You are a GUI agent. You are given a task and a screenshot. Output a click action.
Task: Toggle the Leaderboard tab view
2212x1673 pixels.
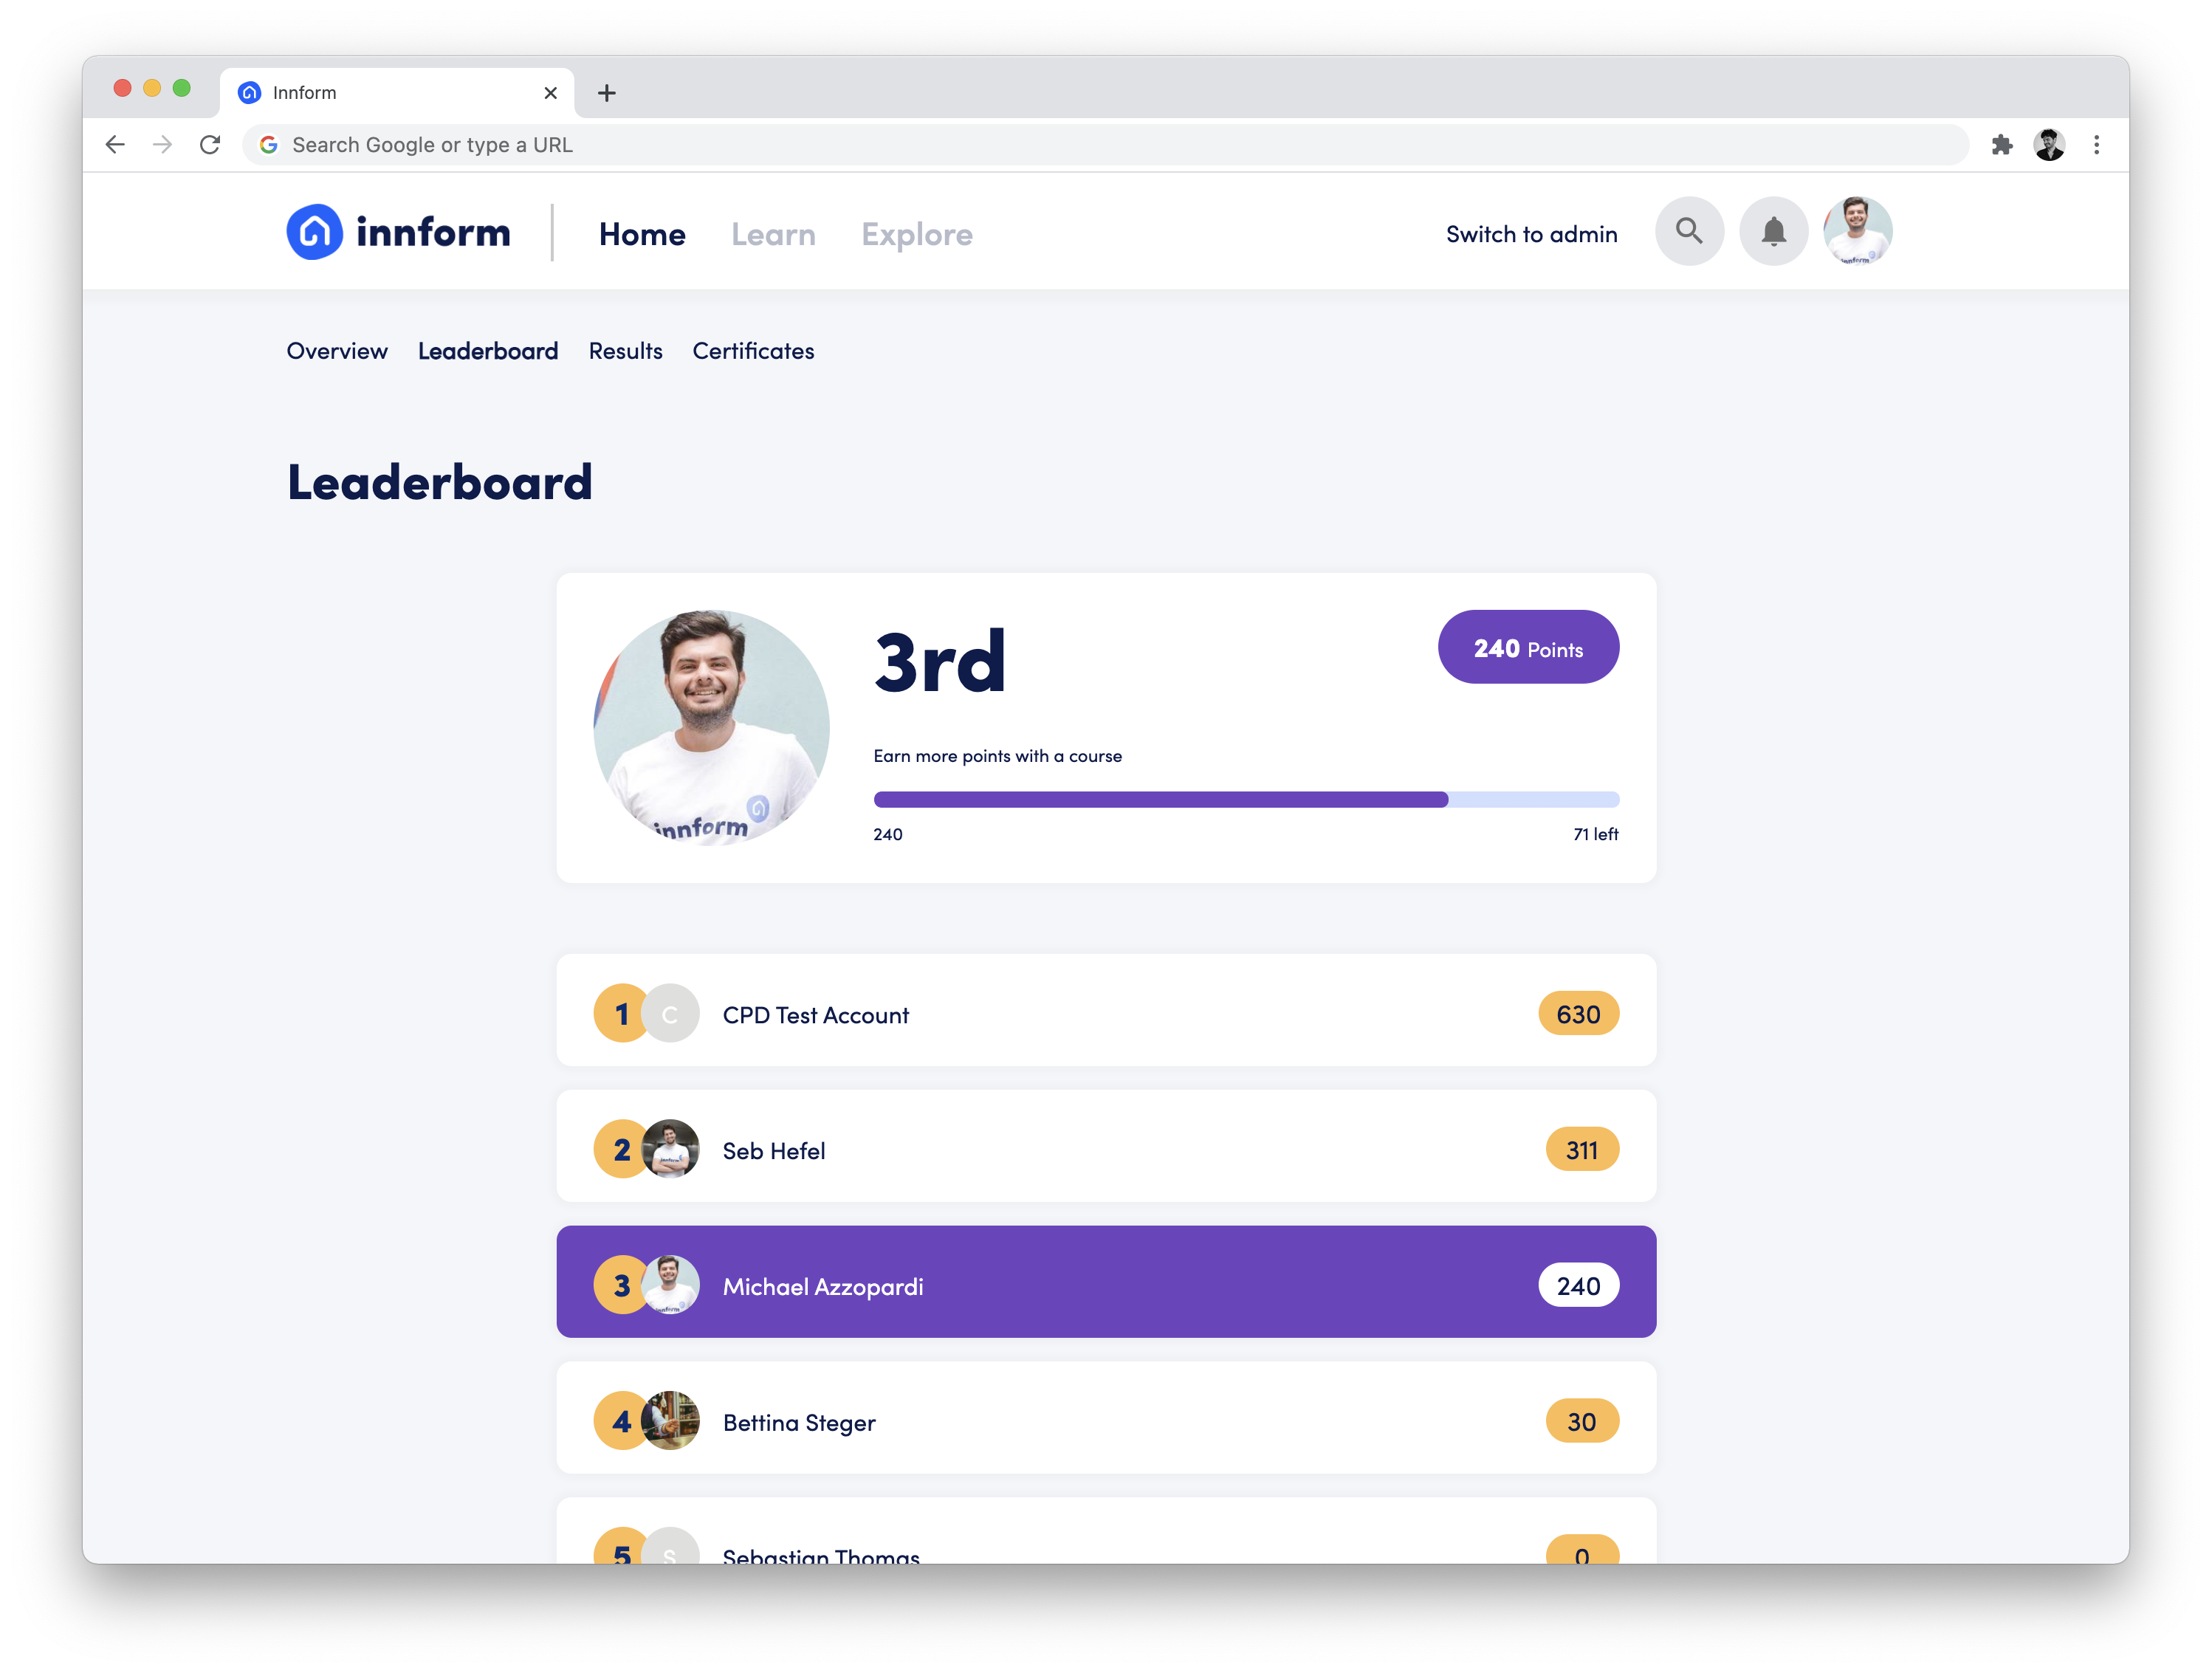(x=489, y=350)
